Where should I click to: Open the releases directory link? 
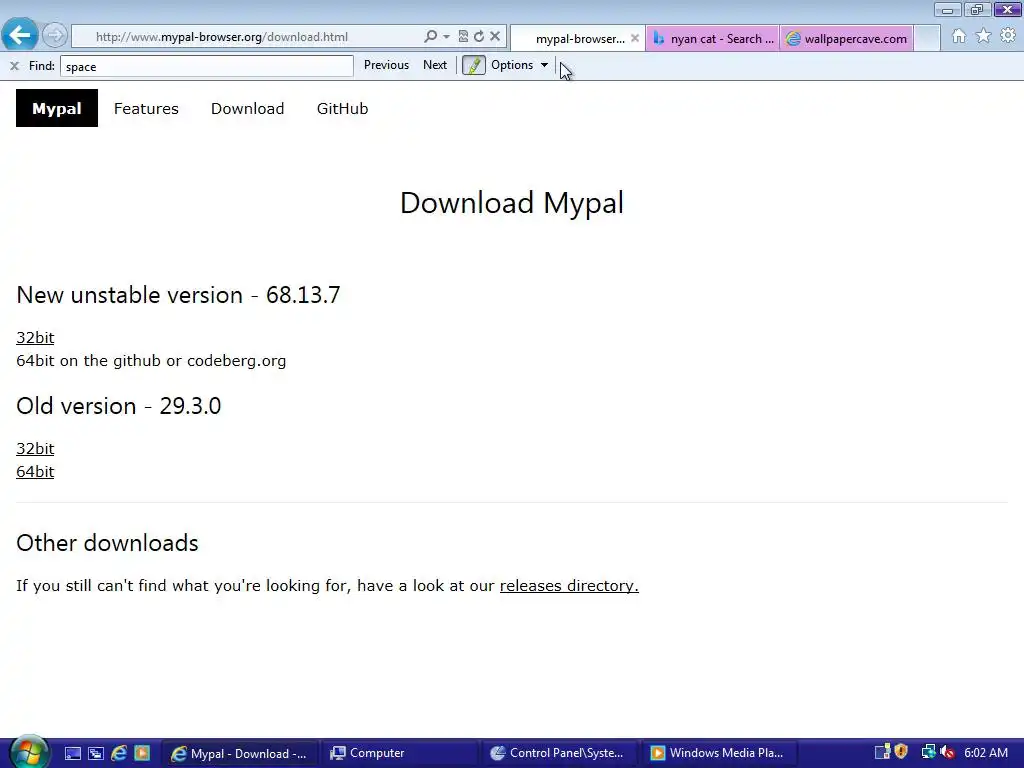click(x=569, y=586)
